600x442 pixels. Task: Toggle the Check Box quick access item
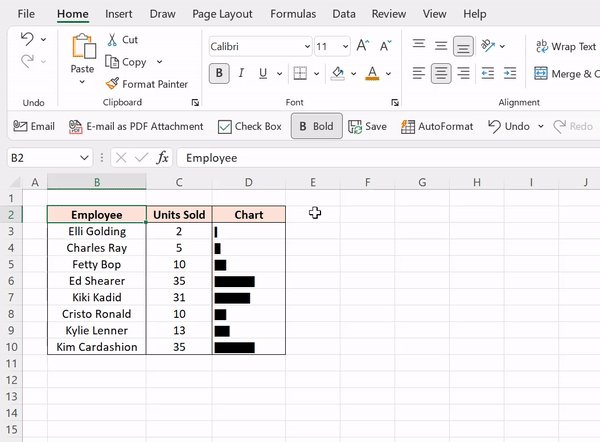tap(249, 127)
